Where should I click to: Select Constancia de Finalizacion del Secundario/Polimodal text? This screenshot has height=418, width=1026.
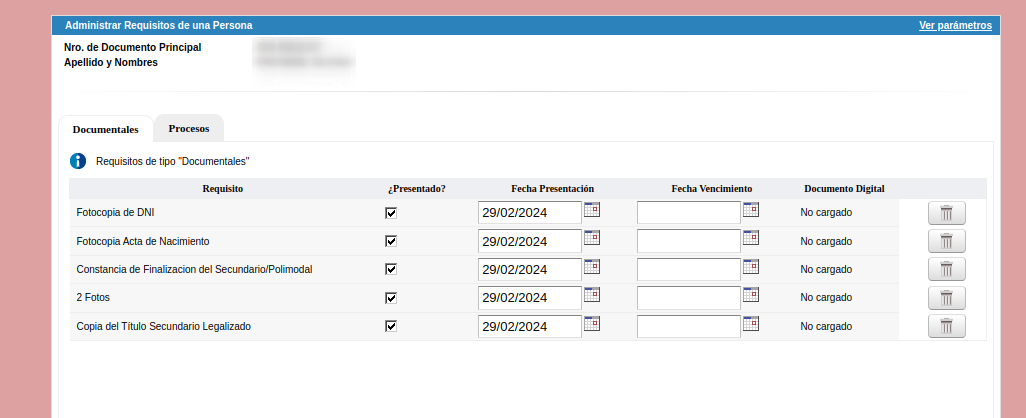click(194, 270)
